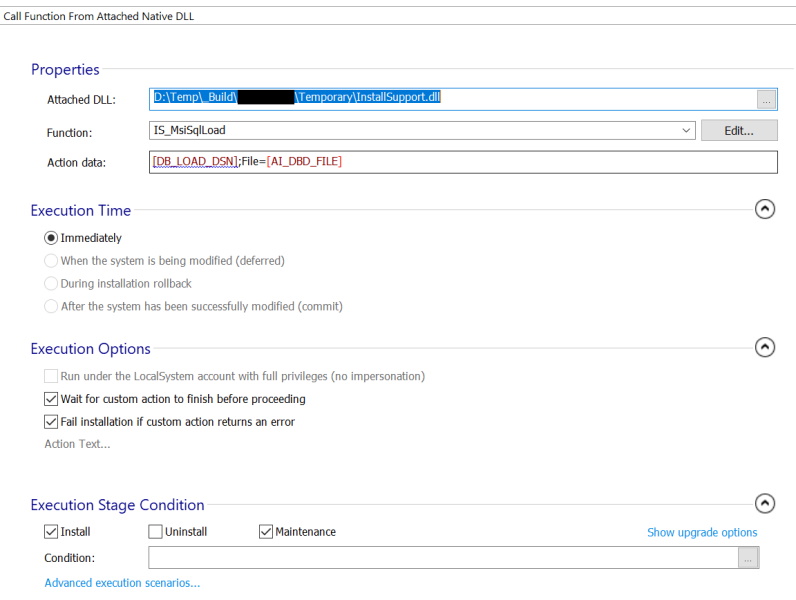Click browse button beside Condition field
The height and width of the screenshot is (600, 796).
pos(749,559)
